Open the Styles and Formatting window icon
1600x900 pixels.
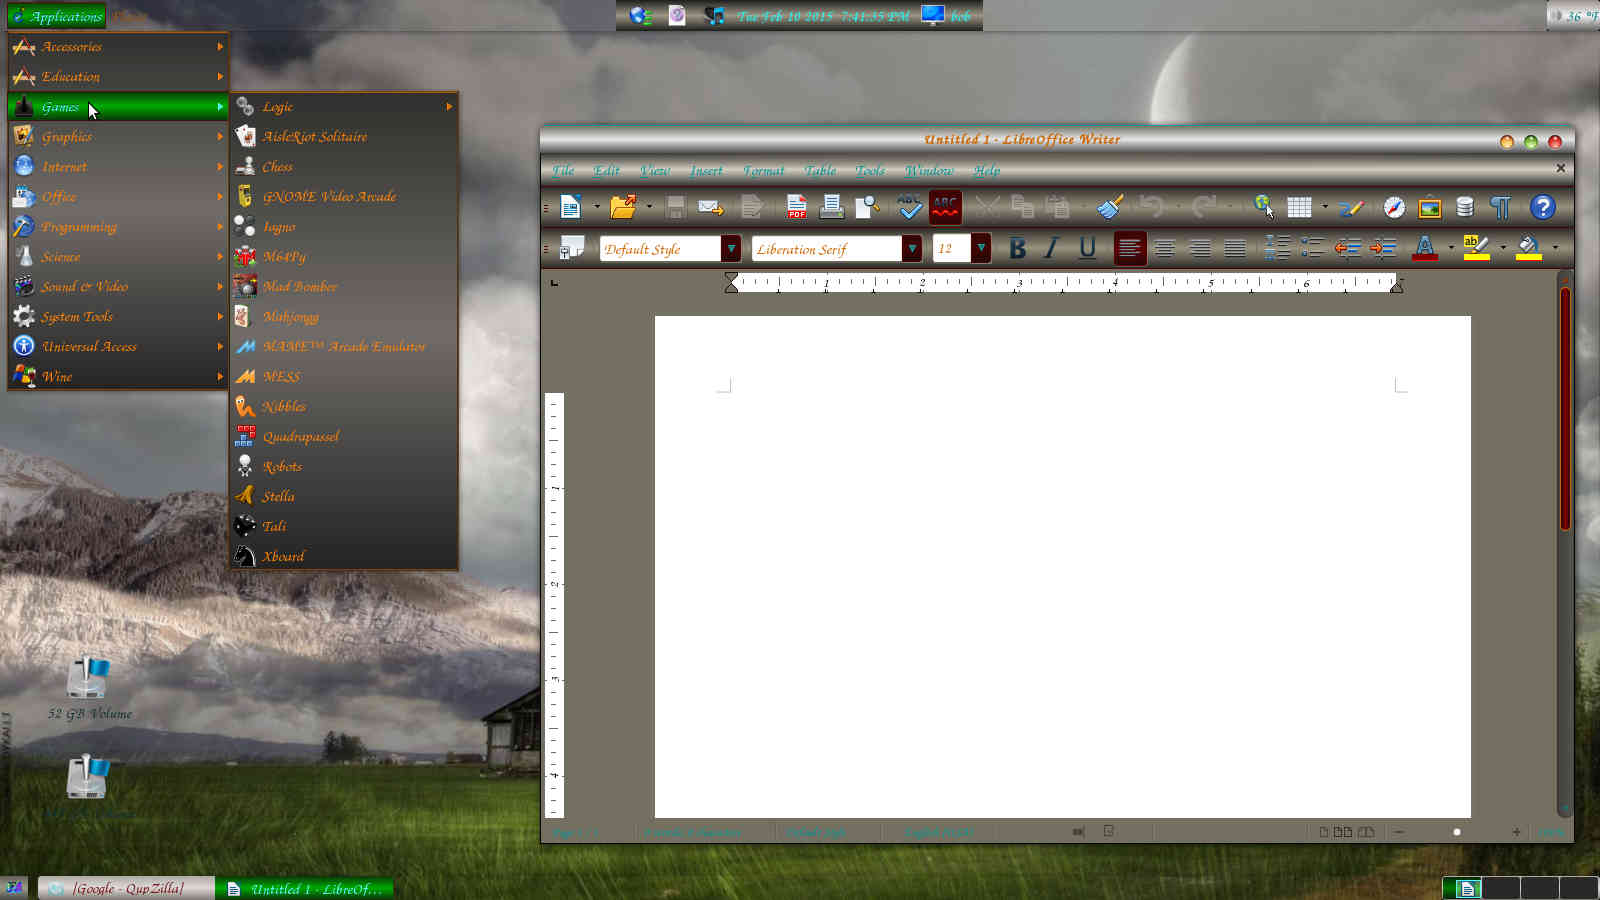point(572,248)
